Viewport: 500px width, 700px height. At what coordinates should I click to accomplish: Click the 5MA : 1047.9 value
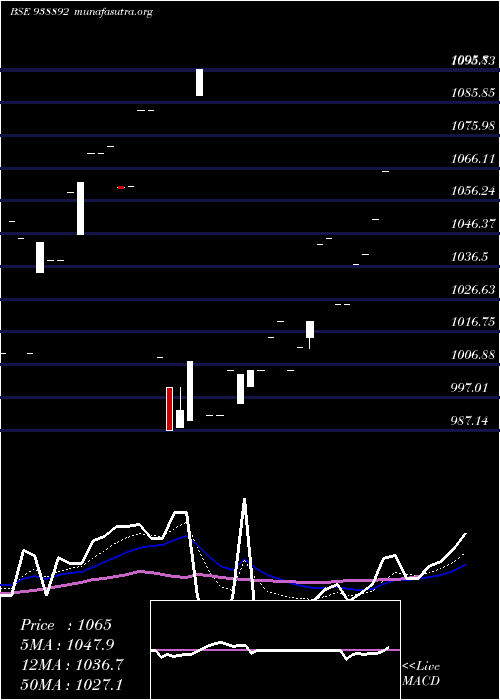click(67, 645)
